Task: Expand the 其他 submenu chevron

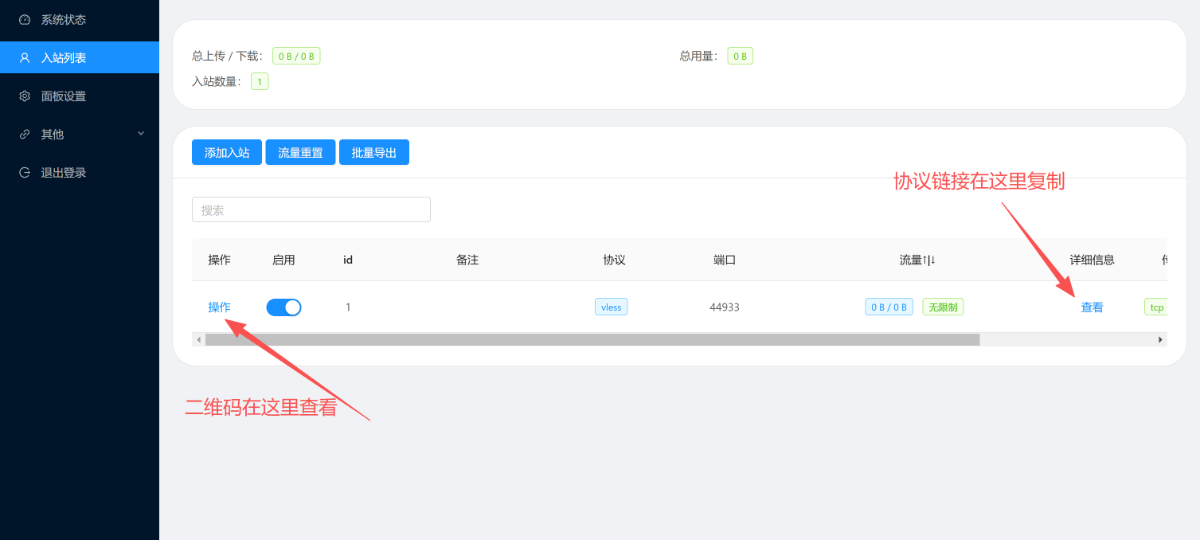Action: tap(141, 133)
